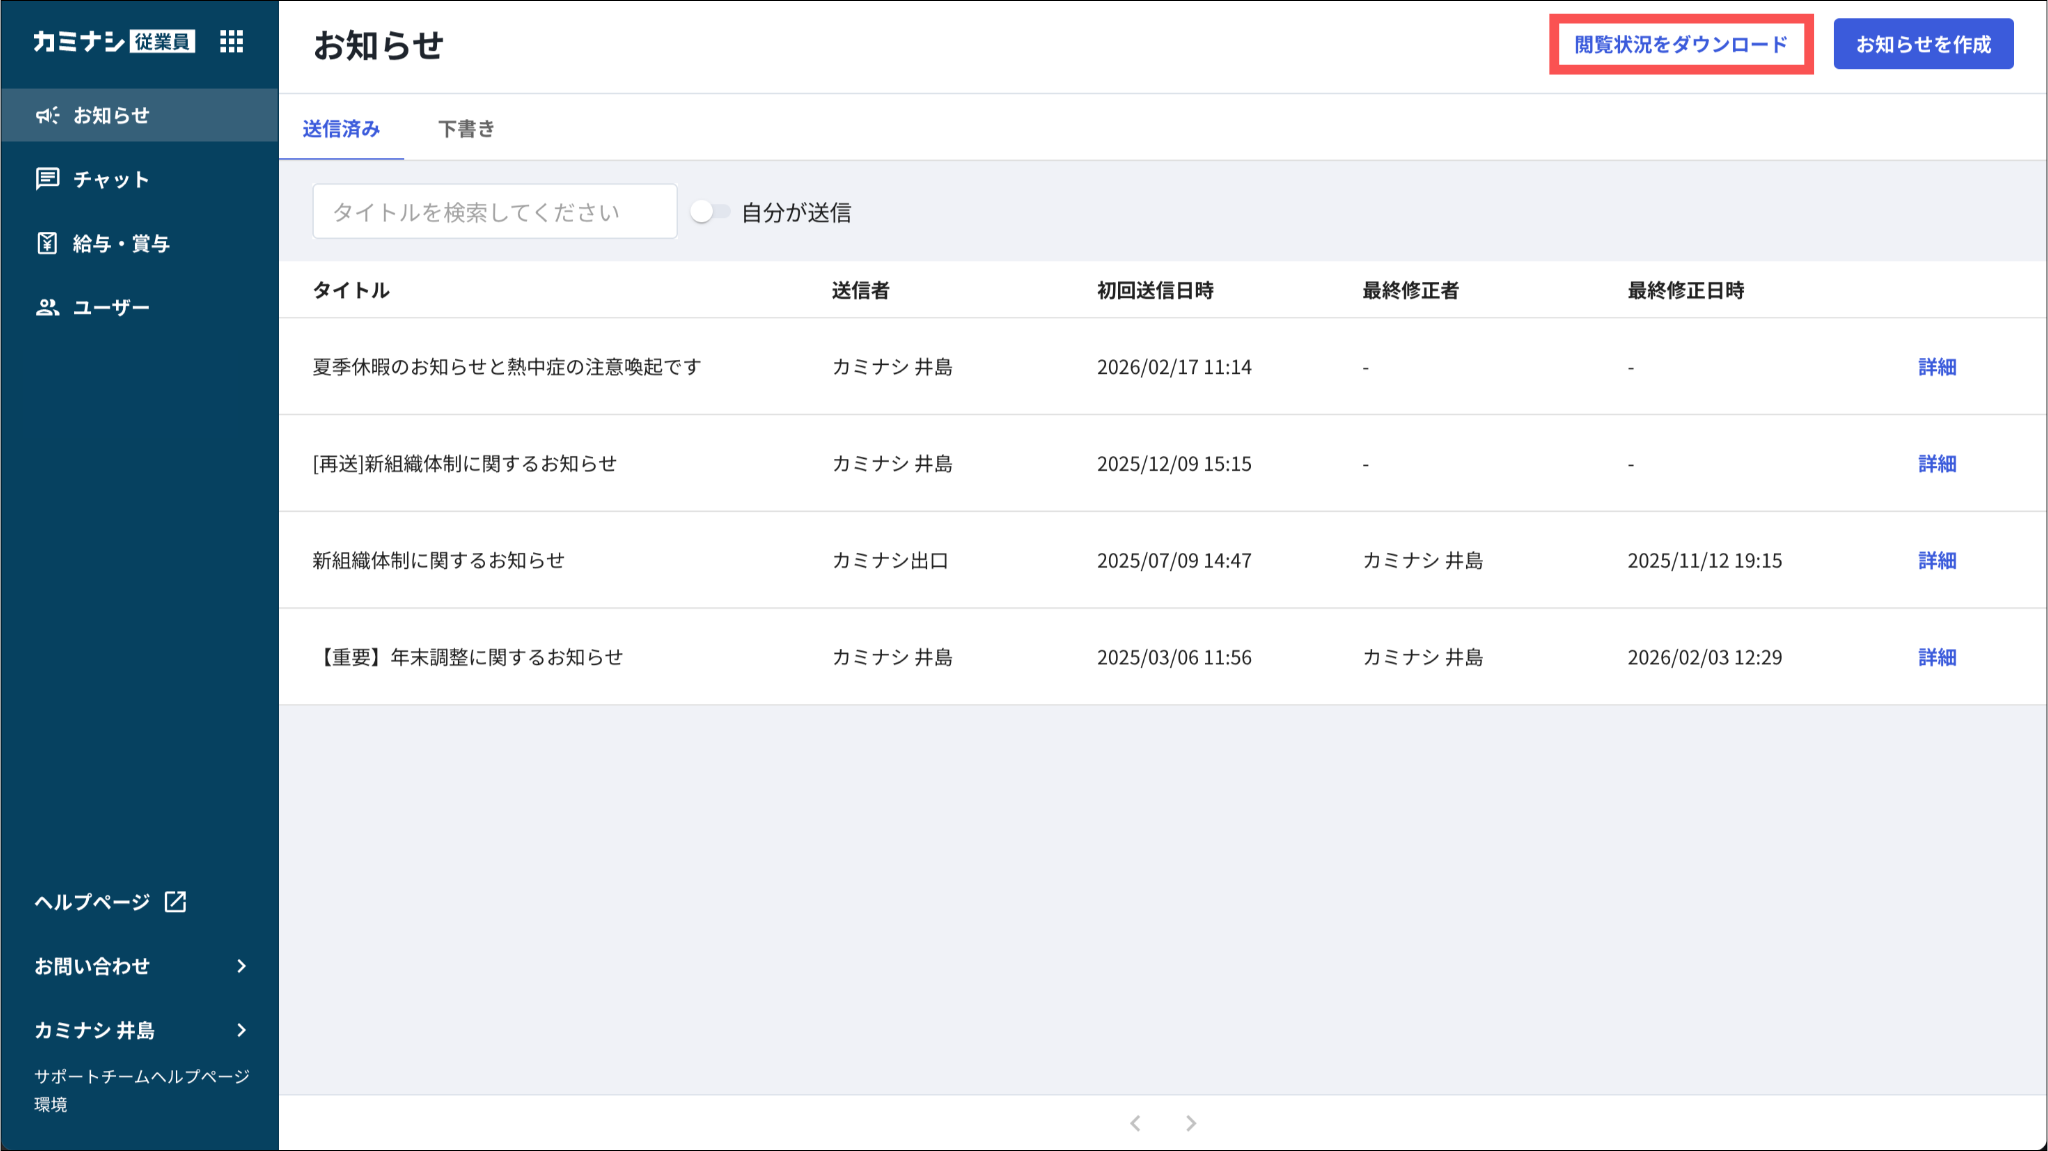This screenshot has width=2048, height=1151.
Task: Click the 給与・賞与 yen document icon
Action: point(47,243)
